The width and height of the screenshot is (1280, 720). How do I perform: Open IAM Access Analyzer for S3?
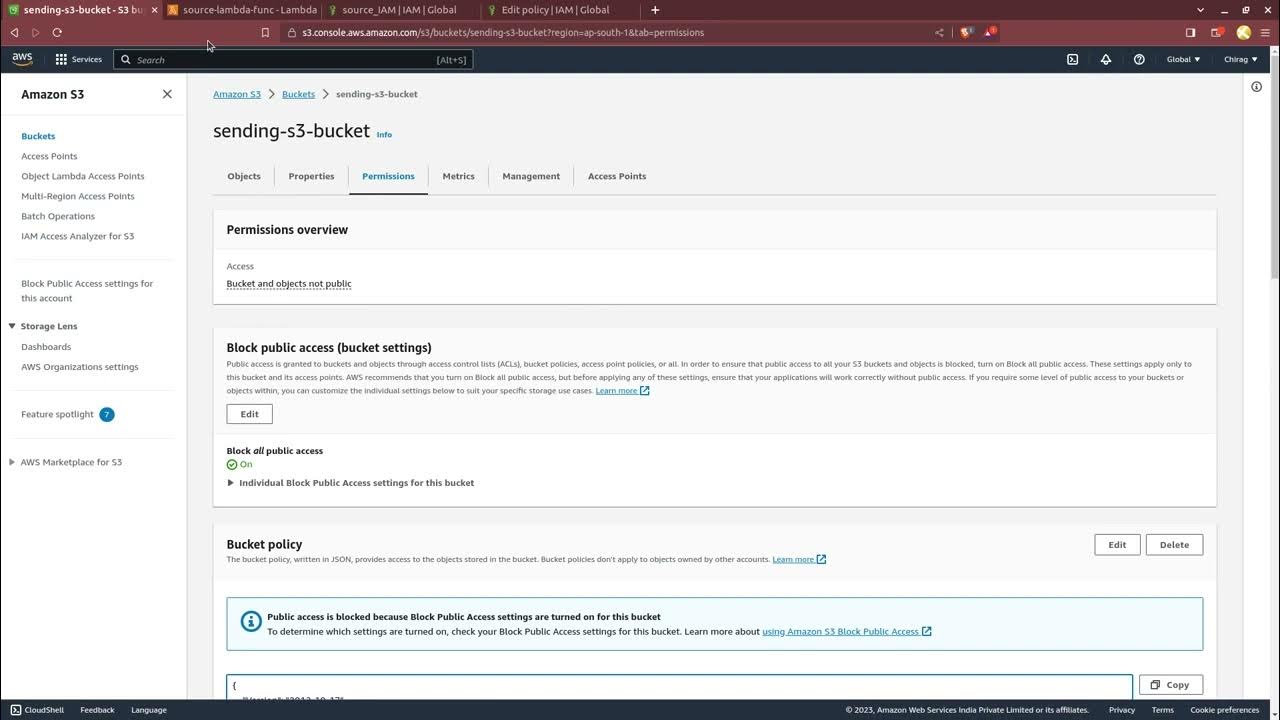click(x=77, y=236)
